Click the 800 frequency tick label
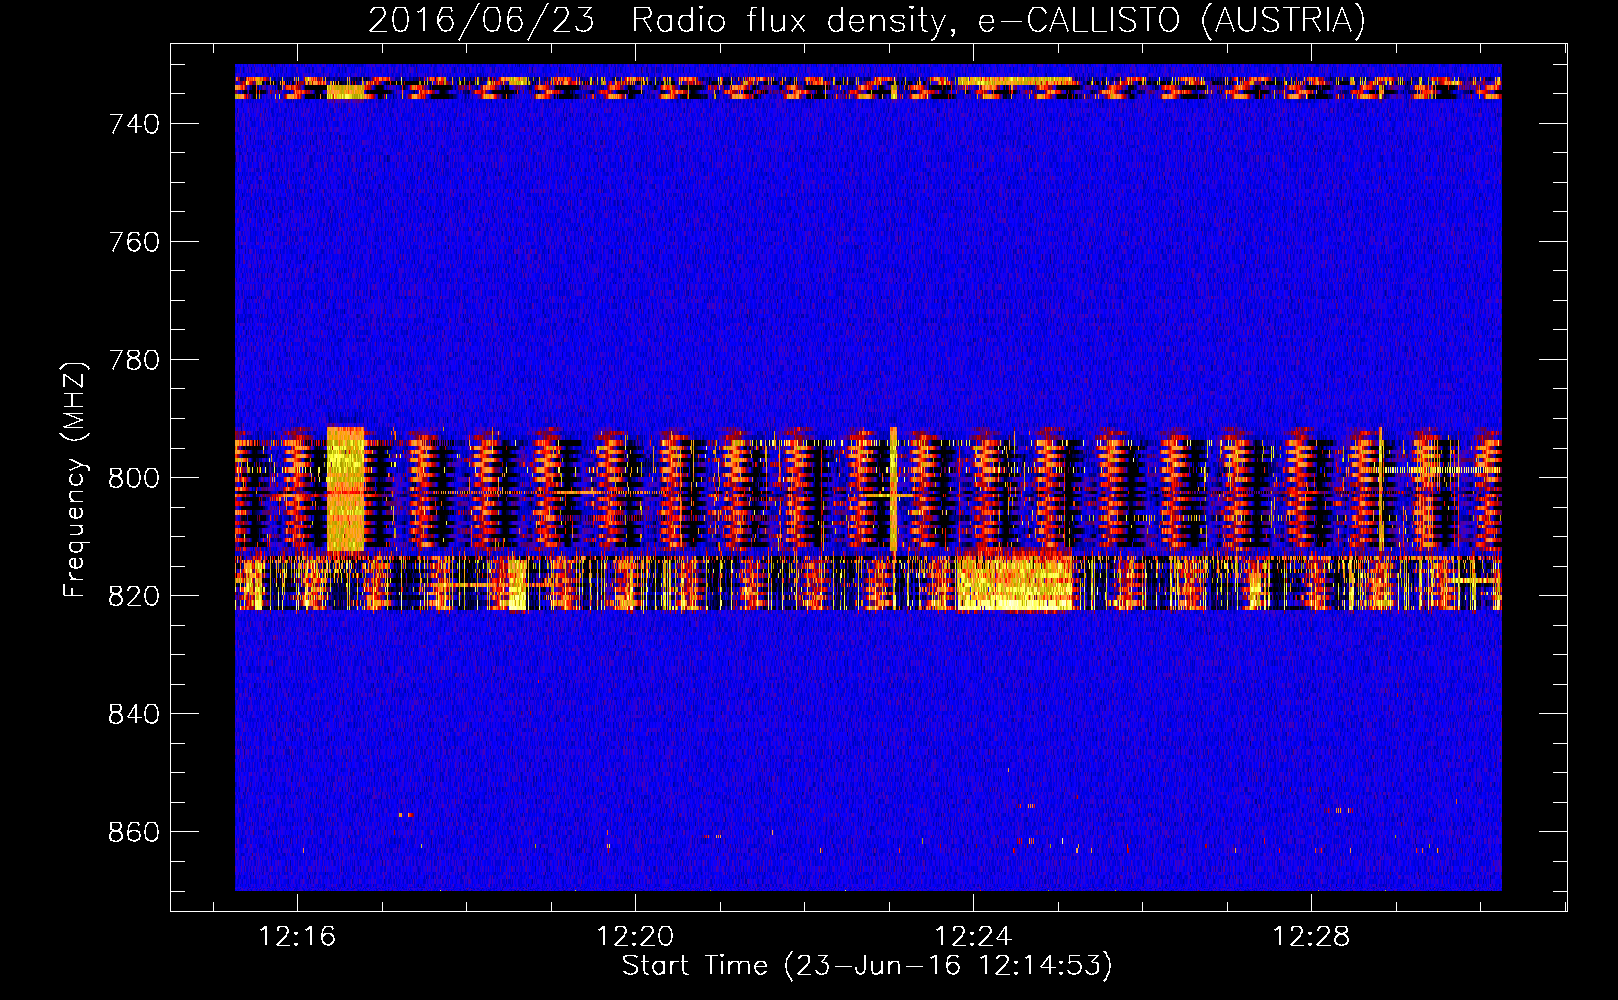Viewport: 1618px width, 1000px height. pos(134,478)
